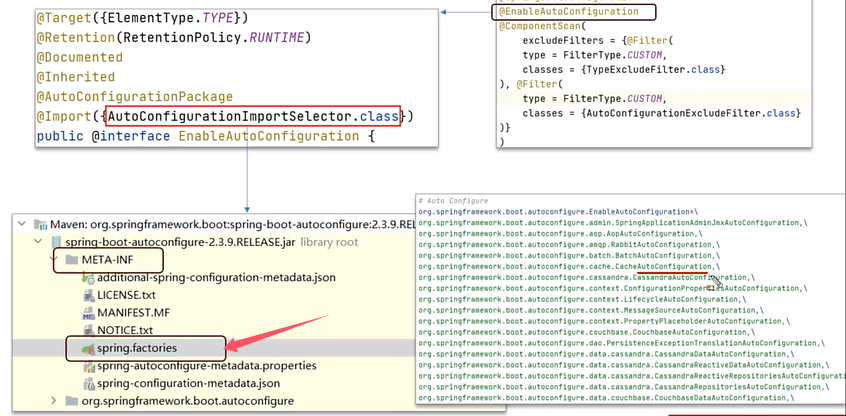Screen dimensions: 846x416
Task: Click the MANIFEST.MF file icon
Action: [88, 313]
